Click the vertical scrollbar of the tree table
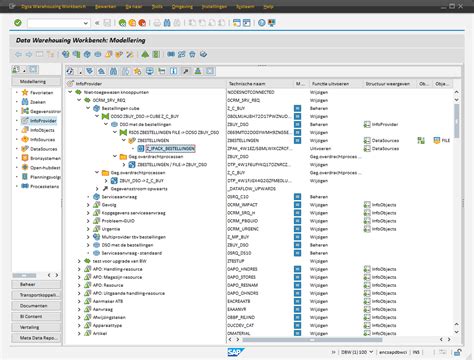 [456, 121]
